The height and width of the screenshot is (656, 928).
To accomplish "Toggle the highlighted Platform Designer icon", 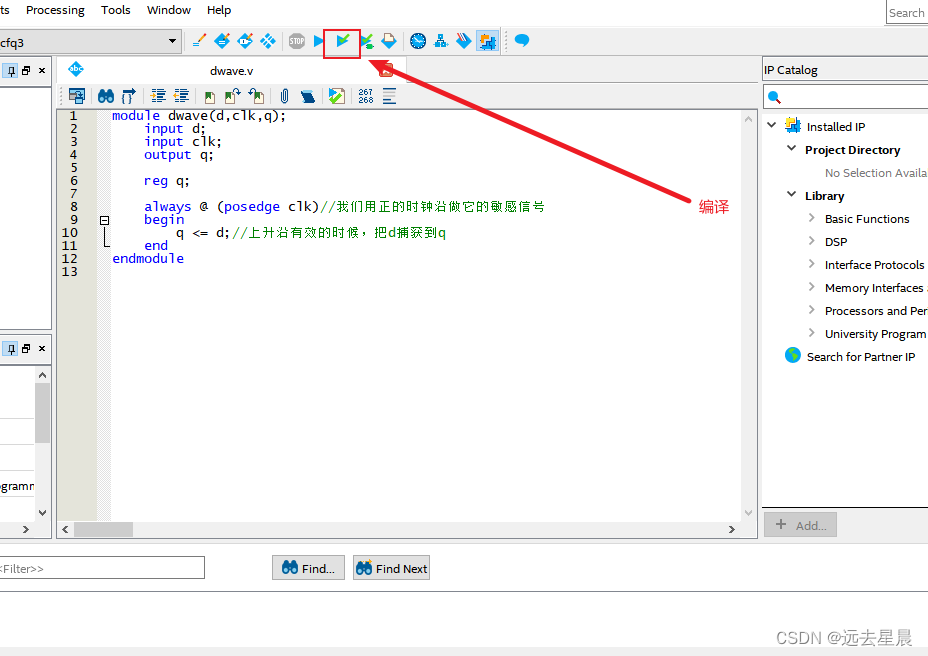I will pyautogui.click(x=487, y=41).
